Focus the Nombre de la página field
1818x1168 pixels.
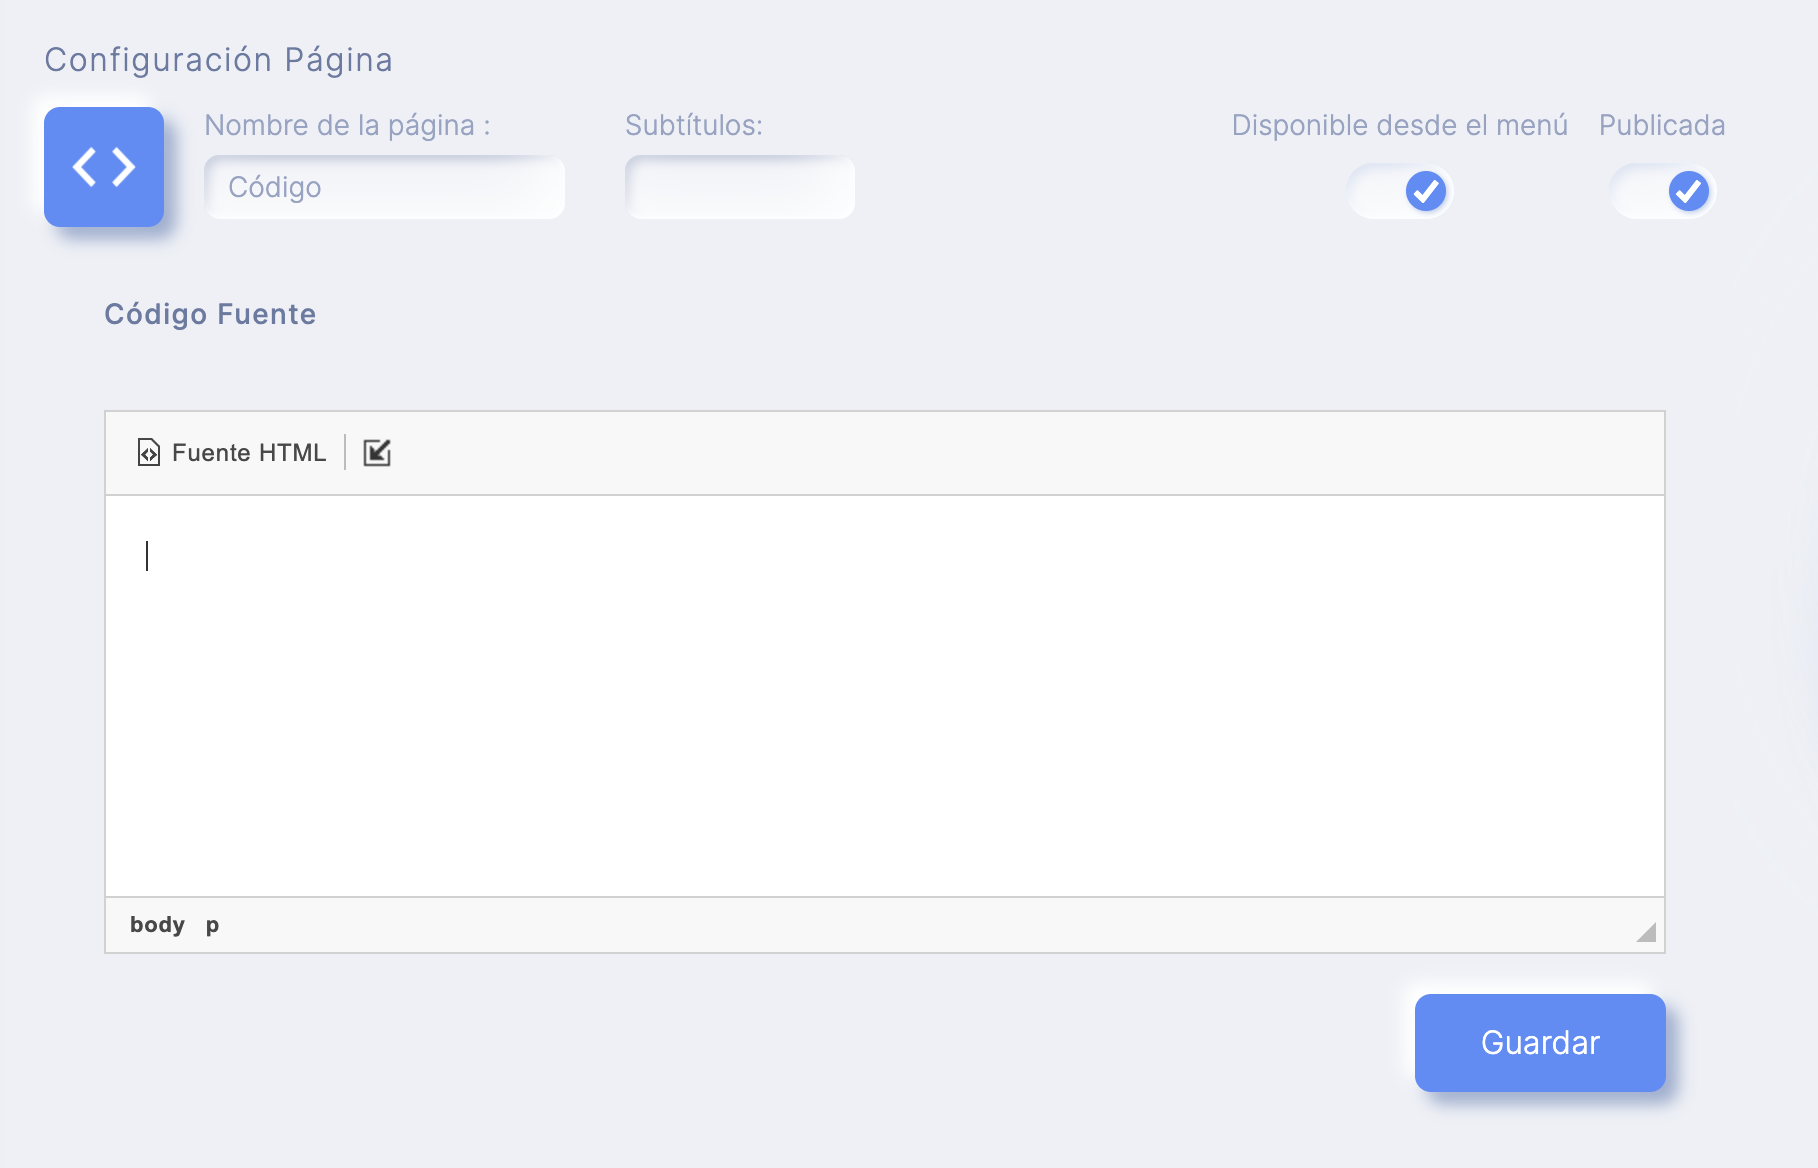point(384,187)
